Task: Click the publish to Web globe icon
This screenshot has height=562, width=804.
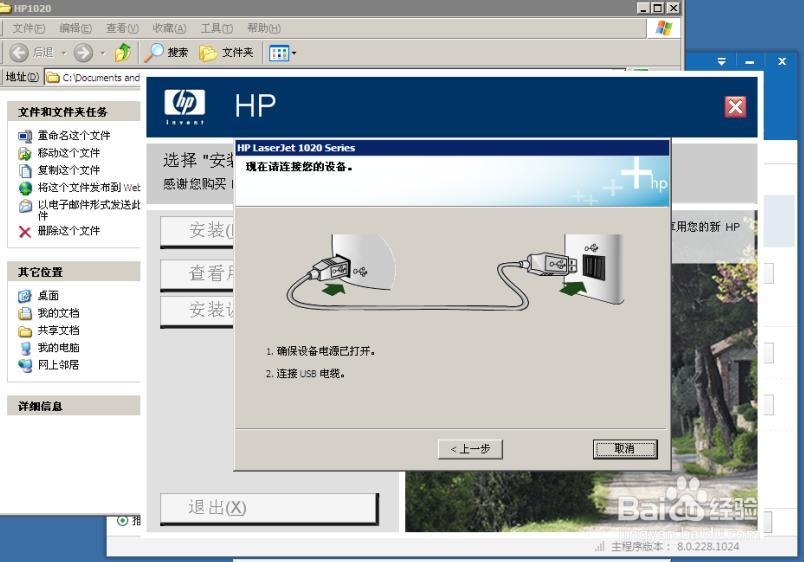Action: (x=25, y=188)
